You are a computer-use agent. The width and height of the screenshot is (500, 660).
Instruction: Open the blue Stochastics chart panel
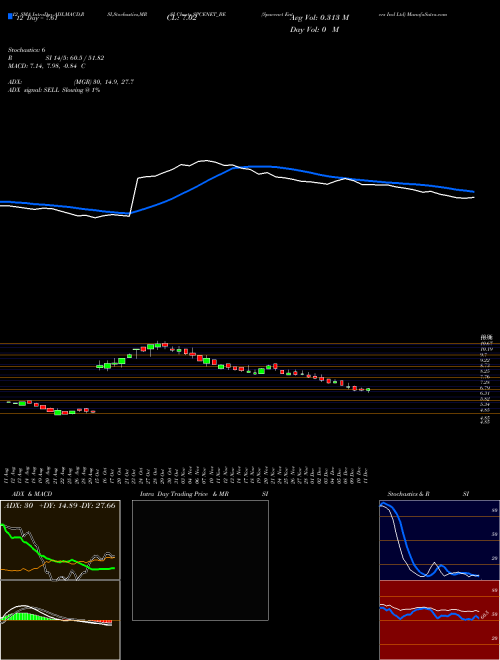click(x=439, y=540)
